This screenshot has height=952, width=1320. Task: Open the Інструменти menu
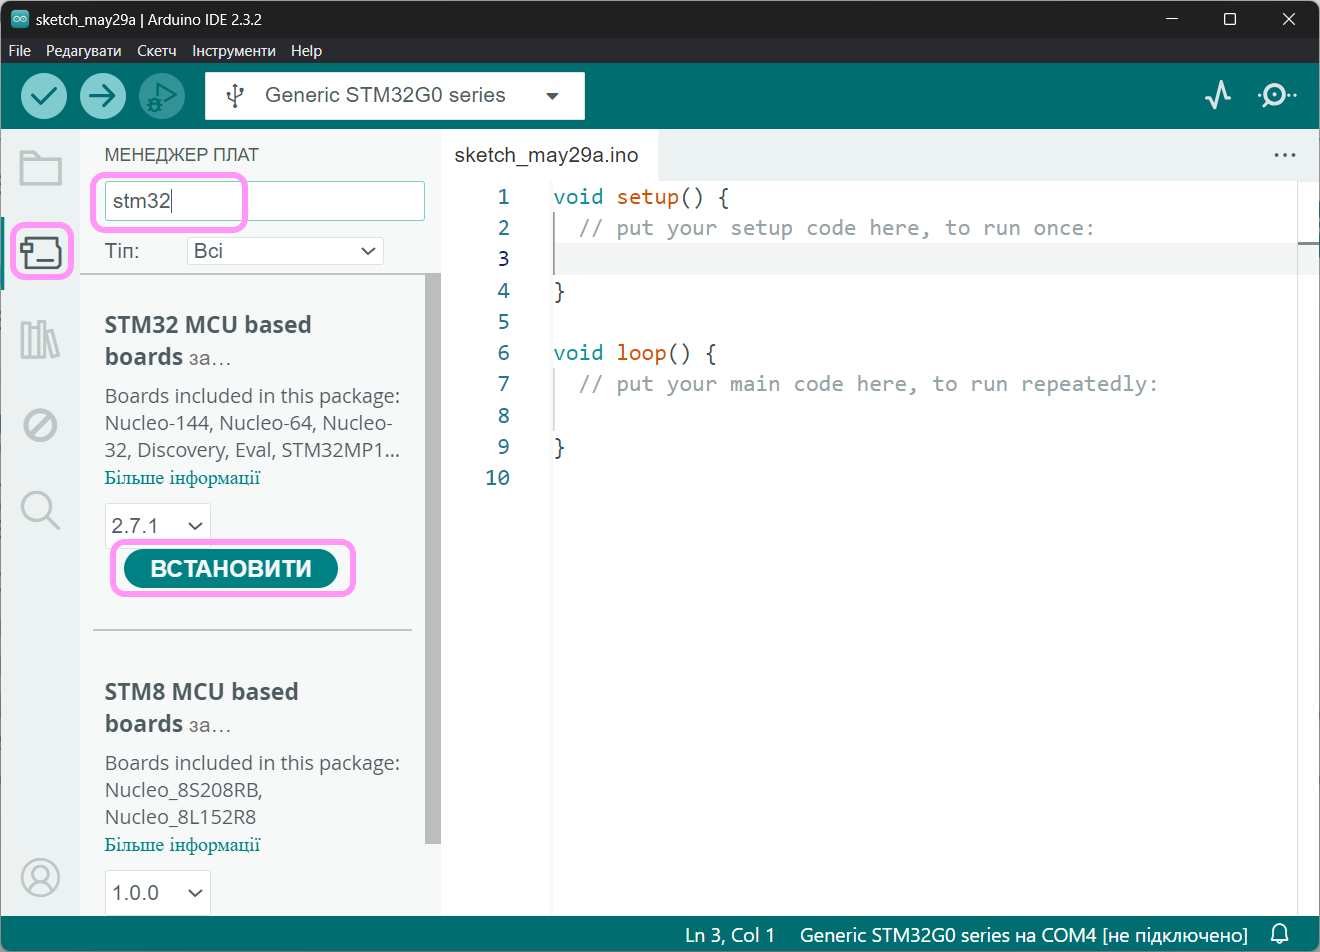233,51
